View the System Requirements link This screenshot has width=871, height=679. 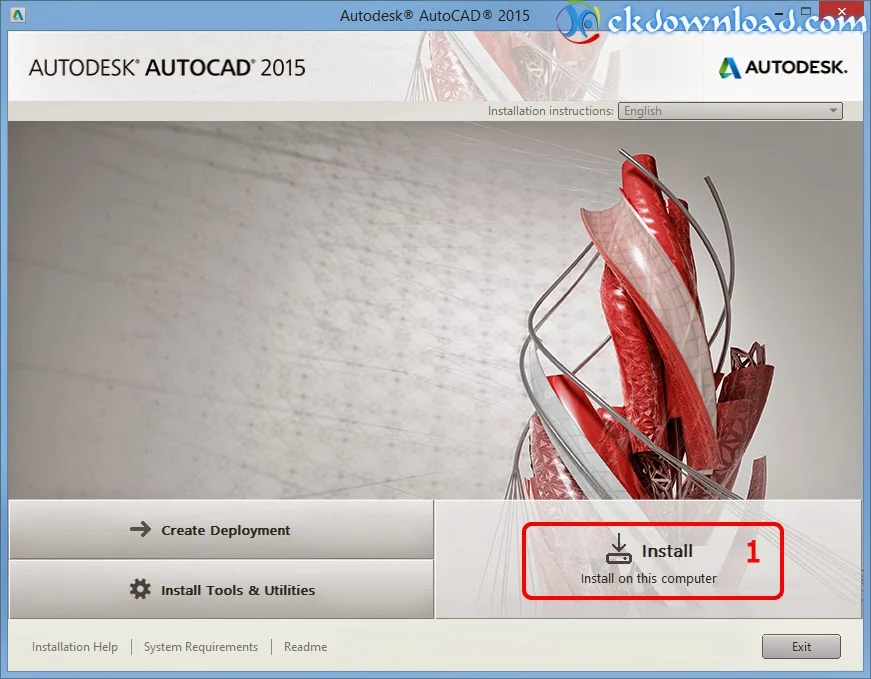(201, 647)
